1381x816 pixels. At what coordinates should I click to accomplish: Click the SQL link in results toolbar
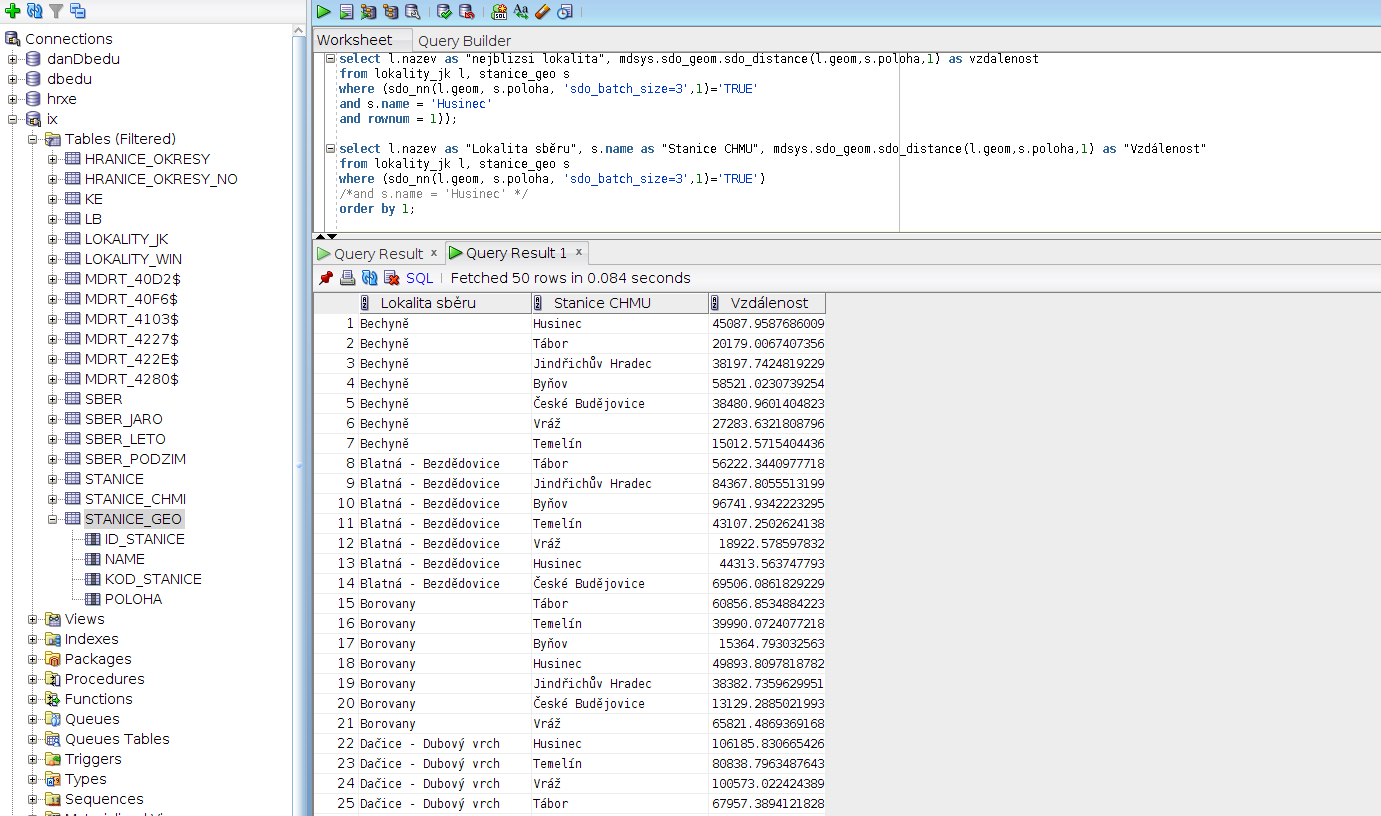420,278
